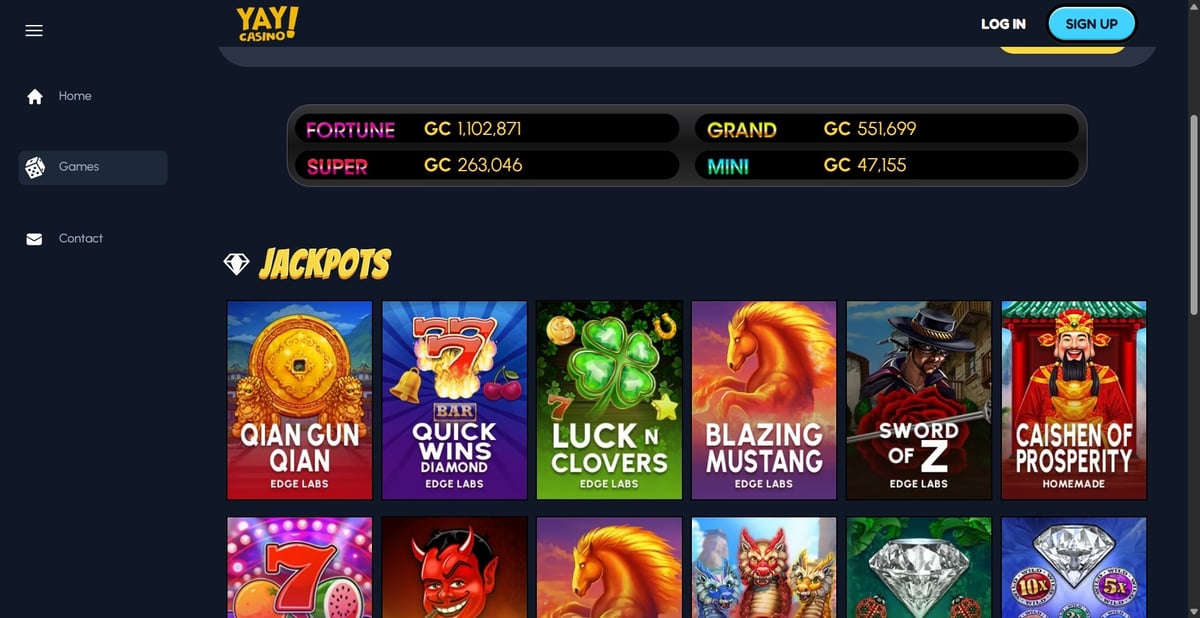Click the diamond icon beside Jackpots

[236, 264]
